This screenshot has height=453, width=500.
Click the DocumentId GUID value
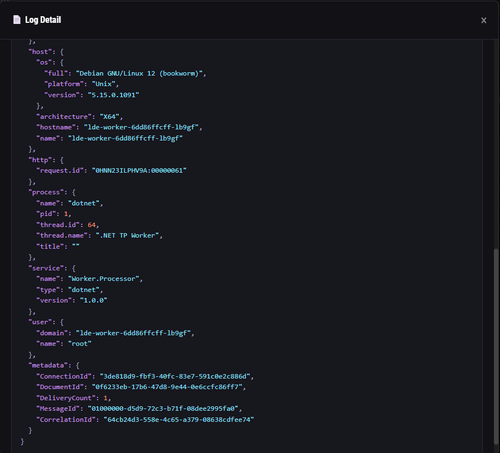click(167, 387)
